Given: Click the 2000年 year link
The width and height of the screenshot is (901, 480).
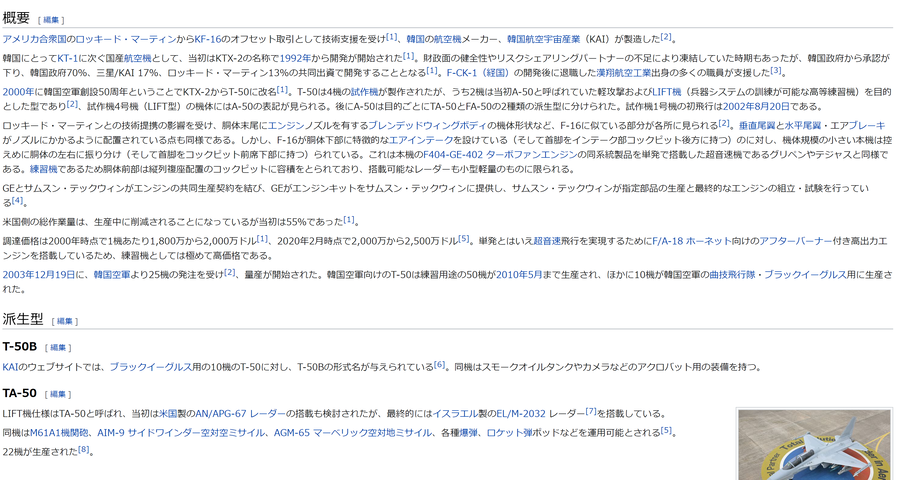Looking at the screenshot, I should [18, 92].
